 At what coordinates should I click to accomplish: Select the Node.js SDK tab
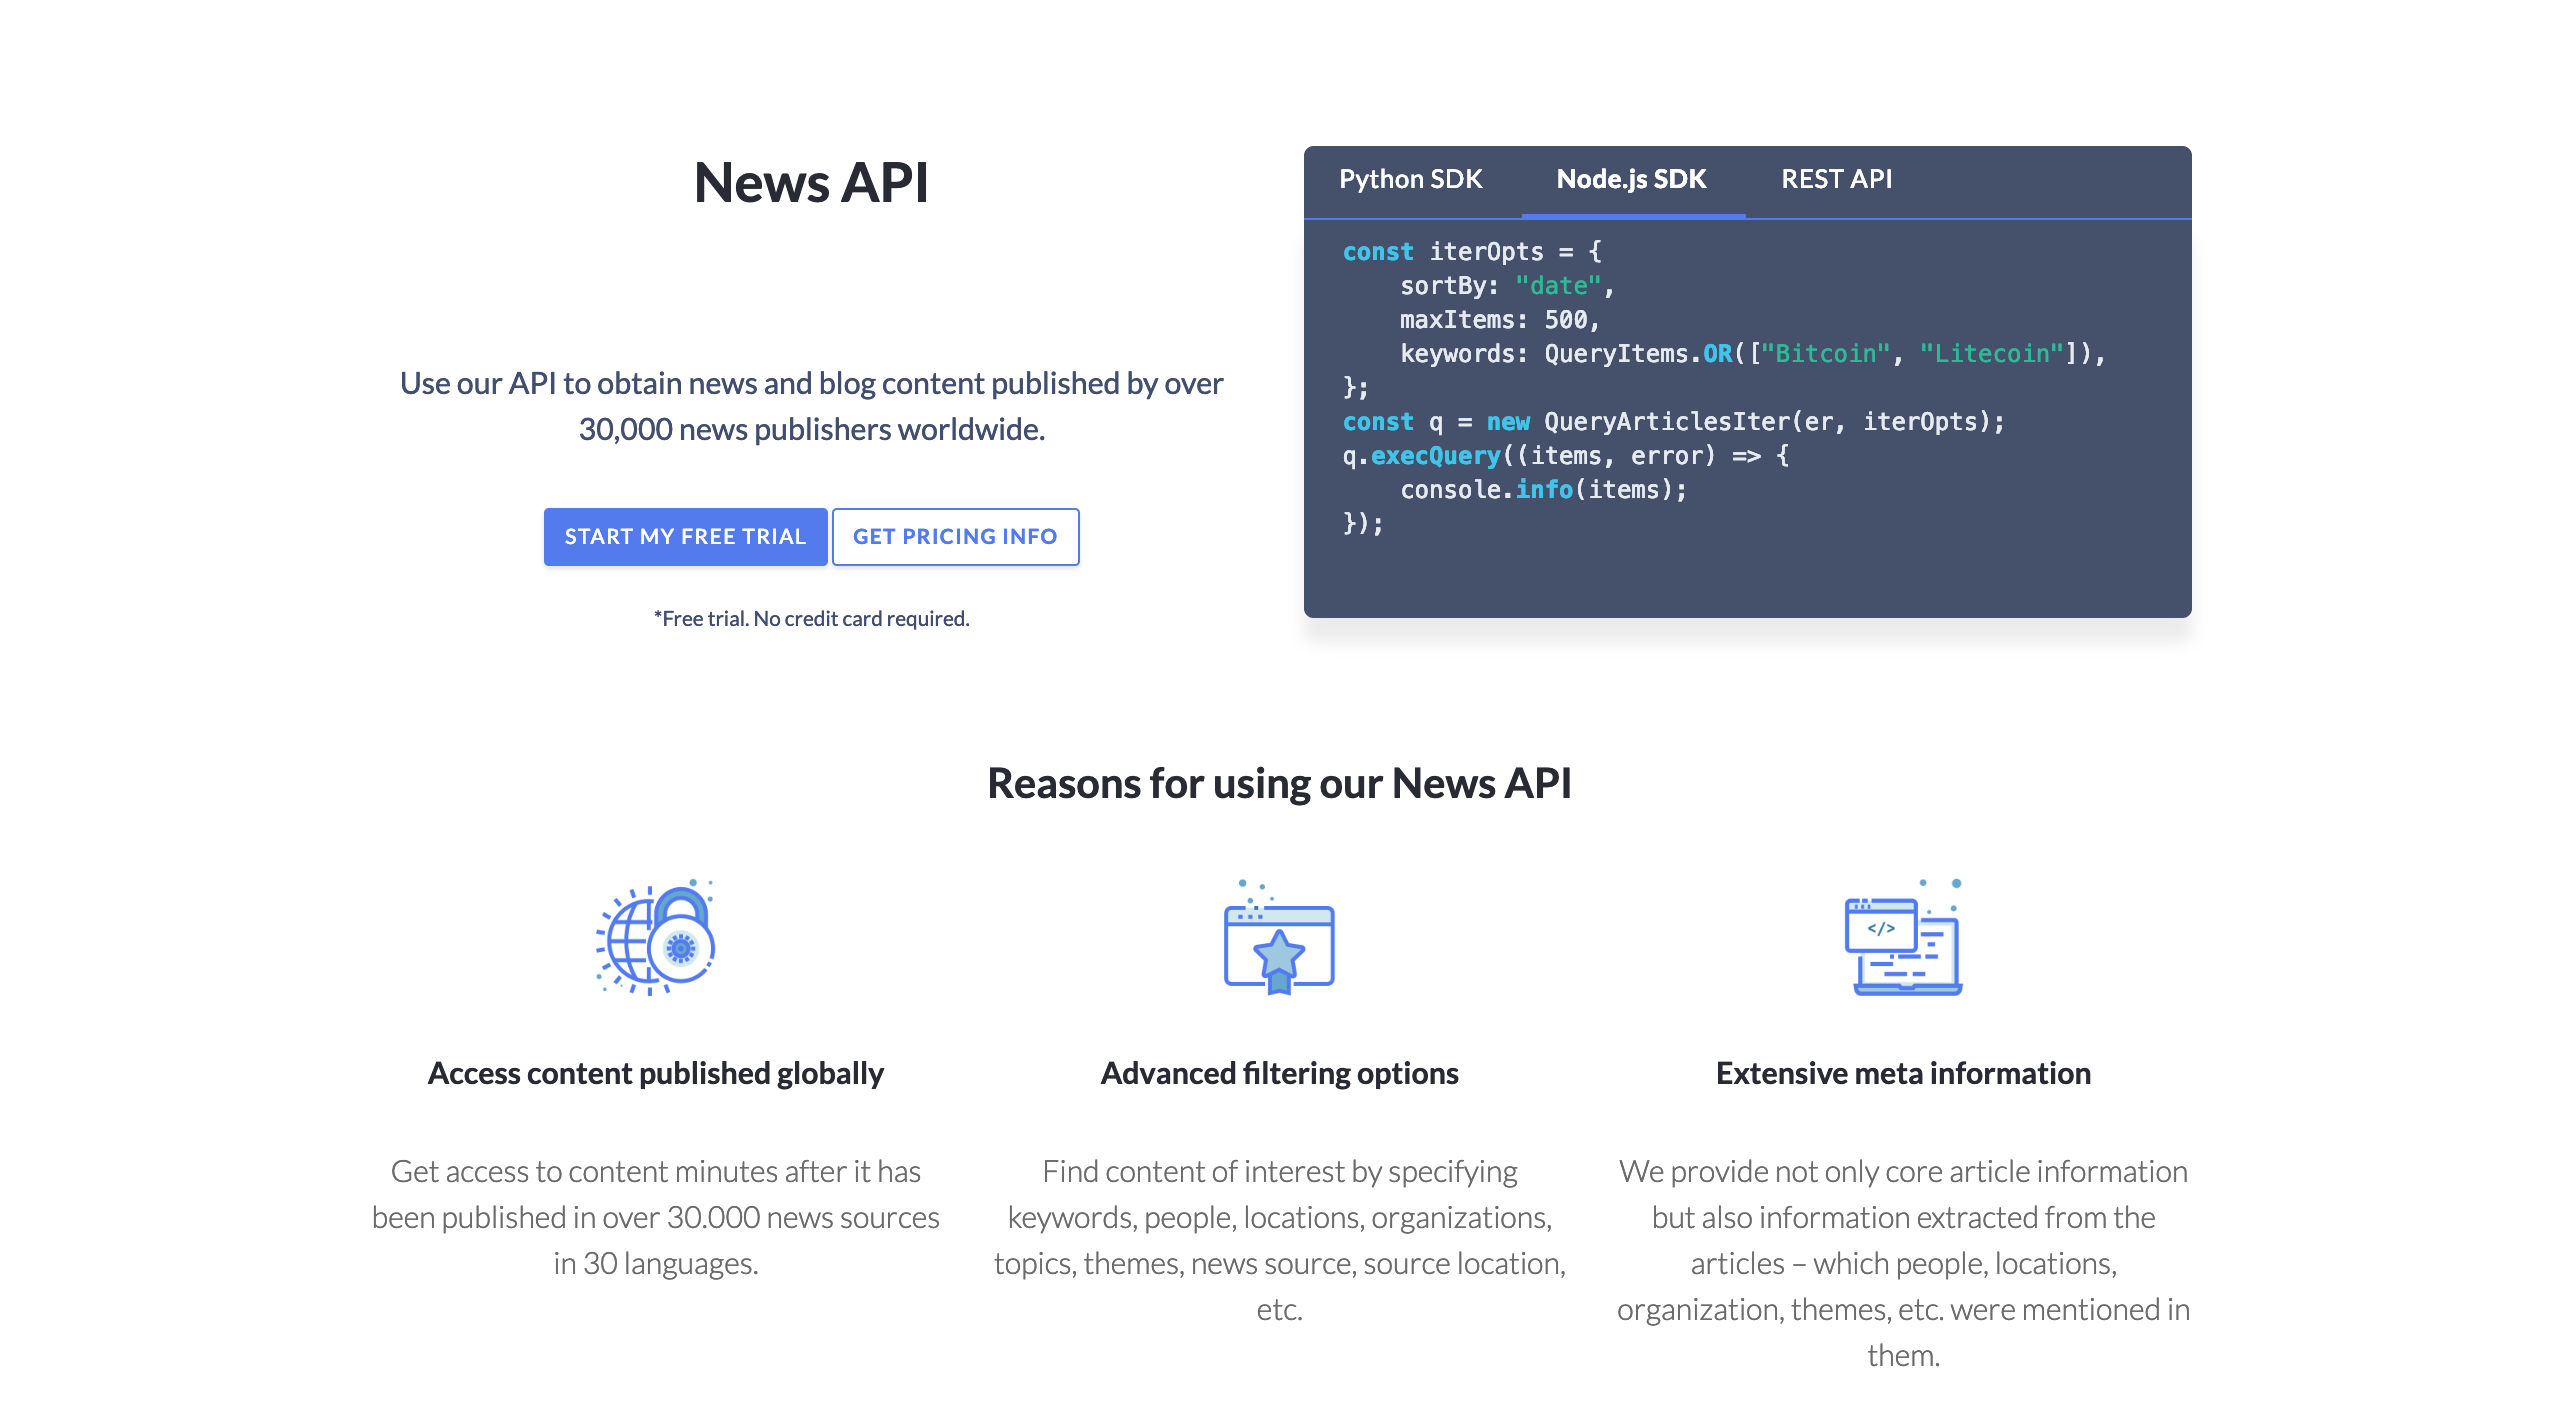pos(1632,179)
